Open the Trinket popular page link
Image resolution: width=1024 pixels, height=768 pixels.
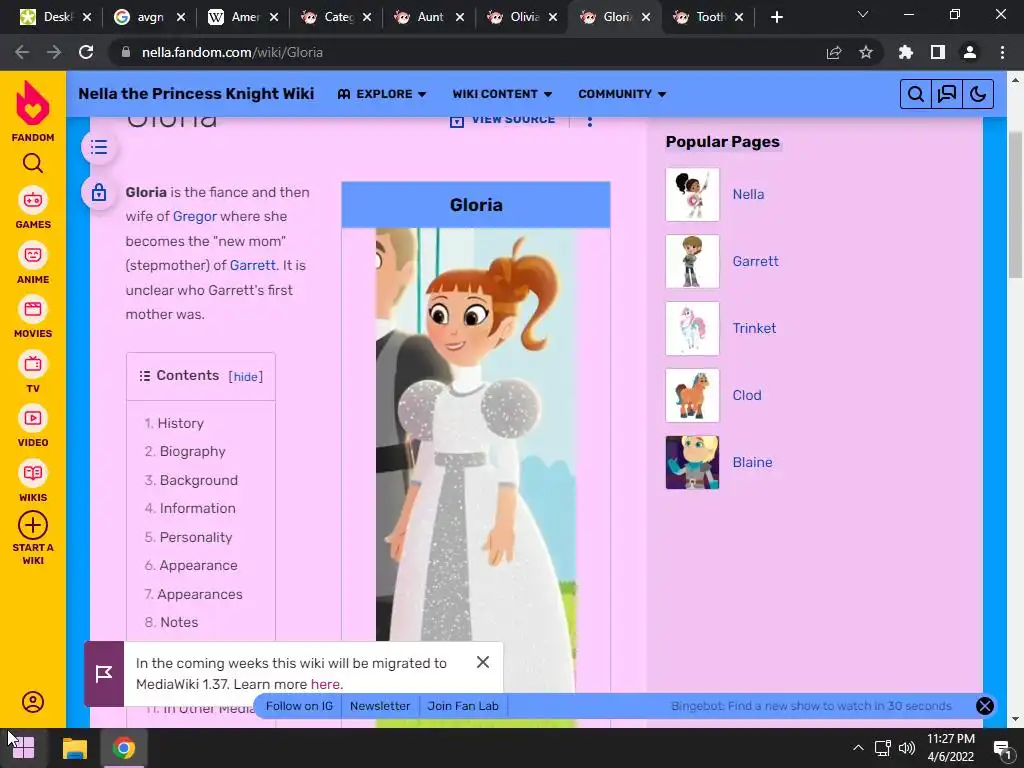(754, 328)
